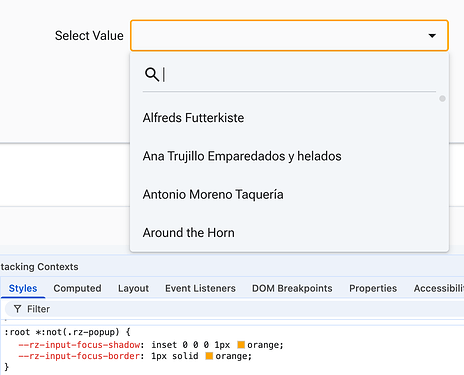
Task: Click the magnifier search icon in dropdown
Action: [x=152, y=74]
